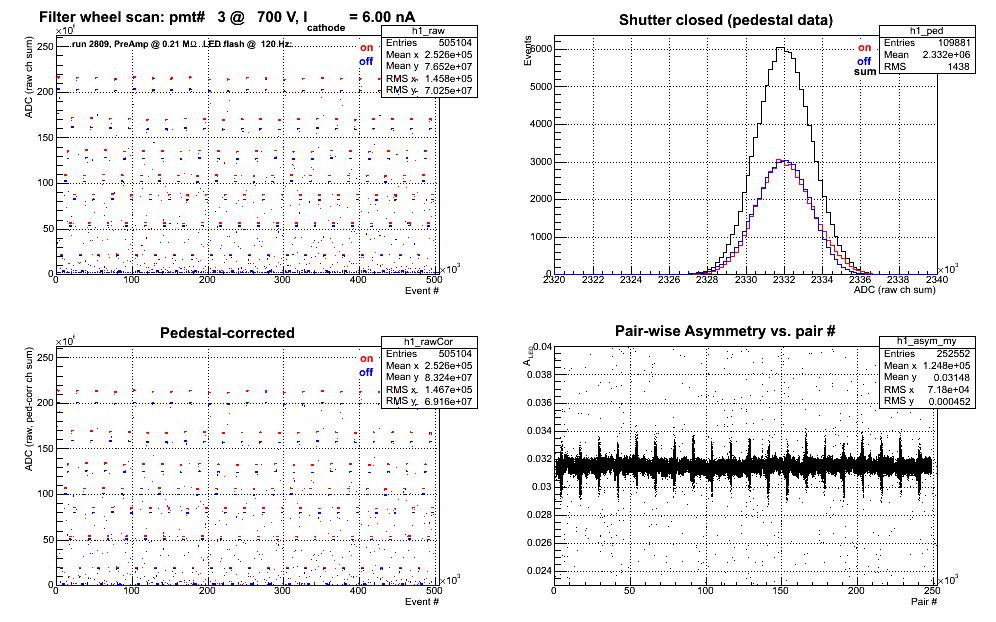This screenshot has width=996, height=622.
Task: Select the 'Event #' label under the filter wheel scan plot
Action: pyautogui.click(x=422, y=290)
